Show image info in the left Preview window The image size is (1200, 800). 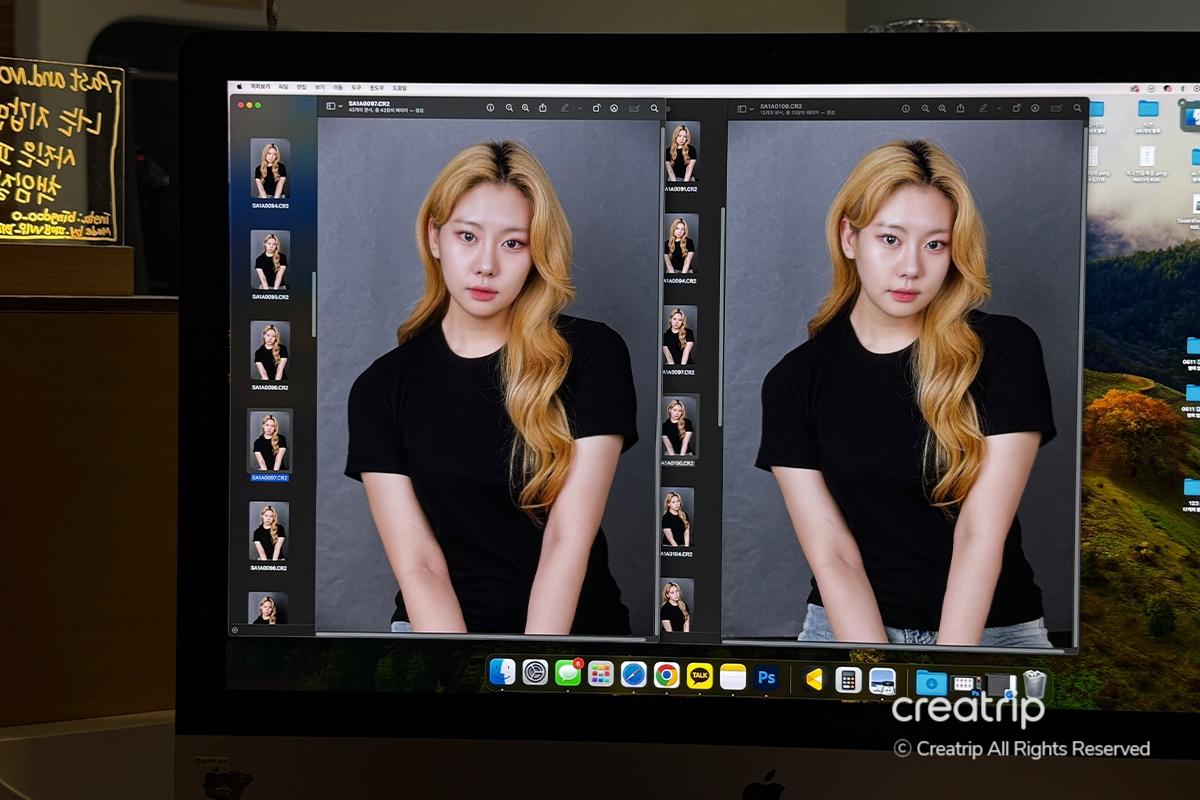[x=490, y=108]
